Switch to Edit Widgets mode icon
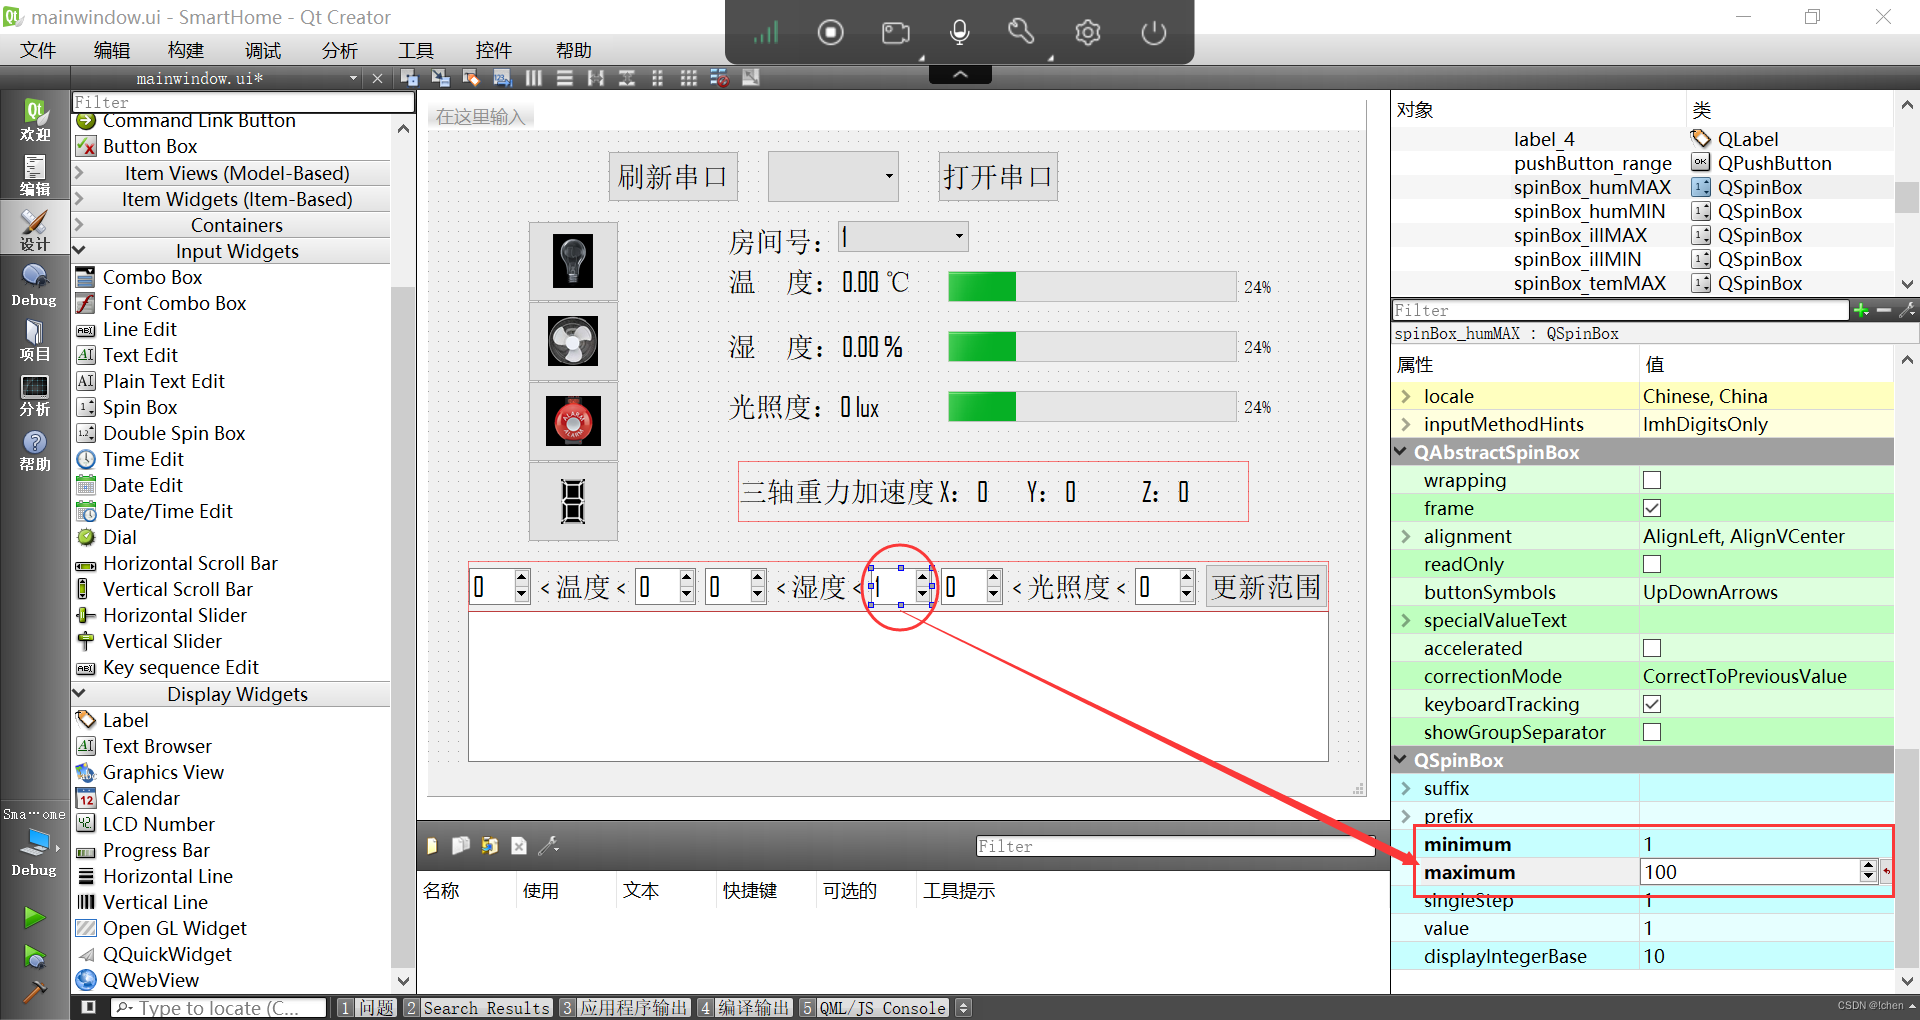 pyautogui.click(x=409, y=78)
